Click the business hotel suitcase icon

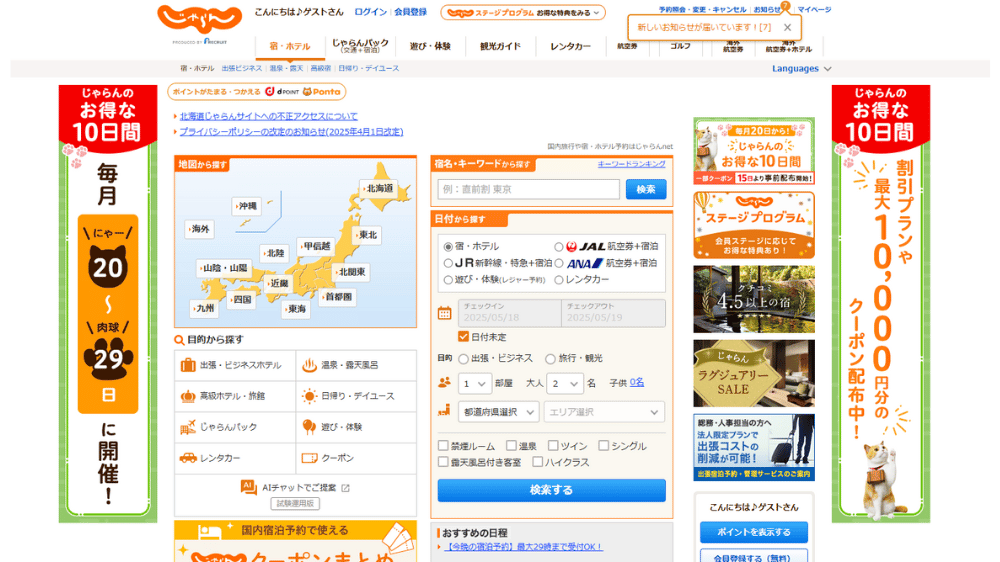coord(188,366)
